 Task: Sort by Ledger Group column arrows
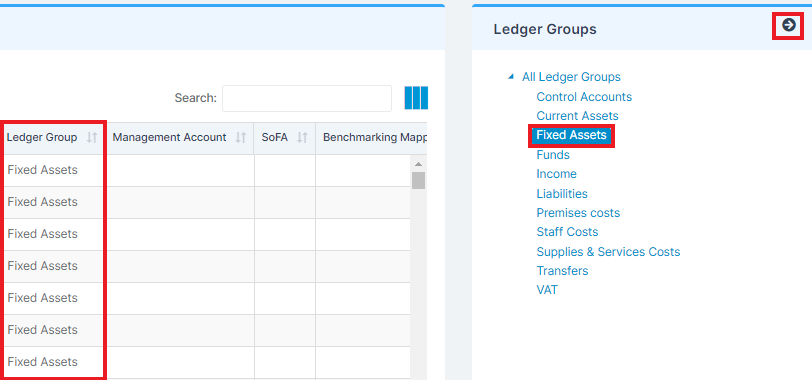92,138
